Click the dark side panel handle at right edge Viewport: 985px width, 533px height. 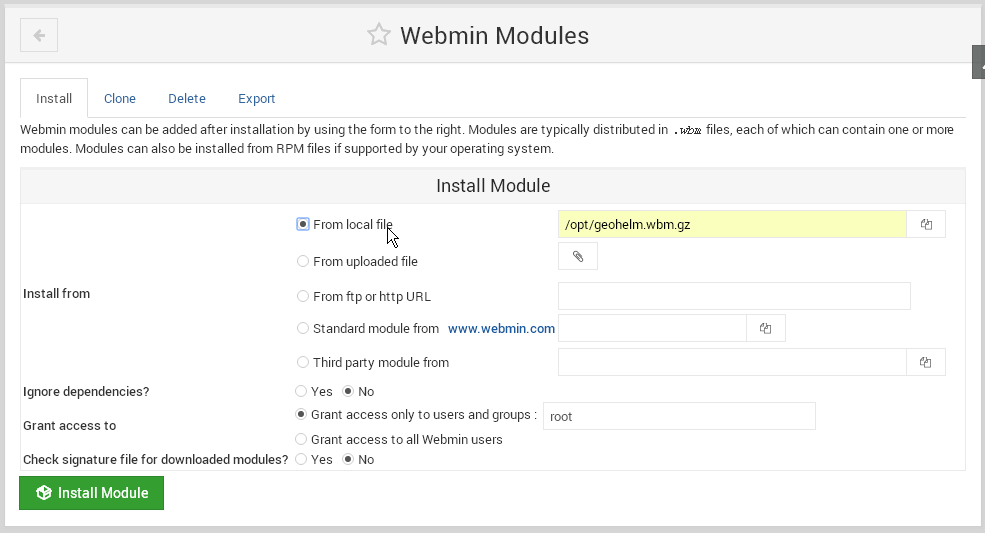pyautogui.click(x=979, y=62)
